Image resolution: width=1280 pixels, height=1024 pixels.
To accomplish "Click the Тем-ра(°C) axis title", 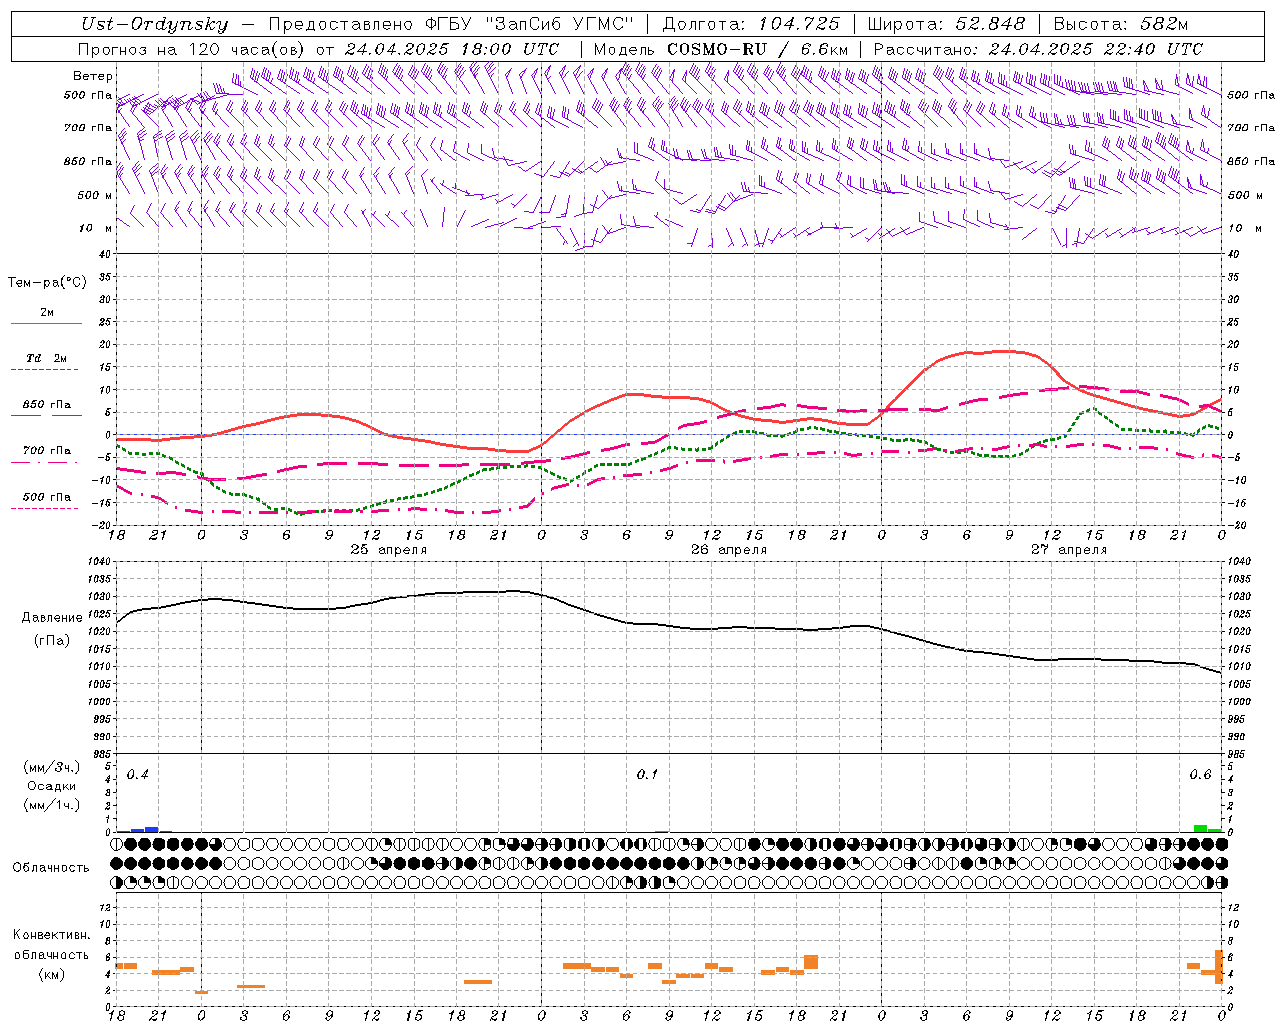I will click(47, 282).
